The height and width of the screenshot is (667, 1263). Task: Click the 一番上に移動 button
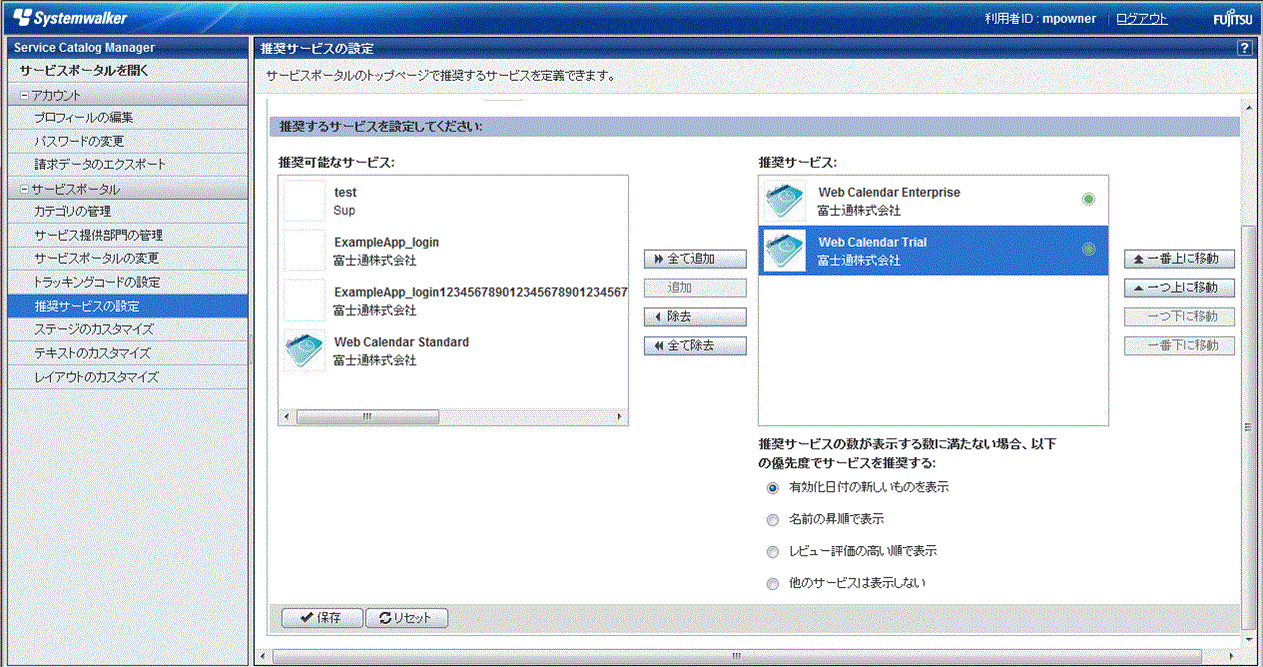click(x=1179, y=259)
